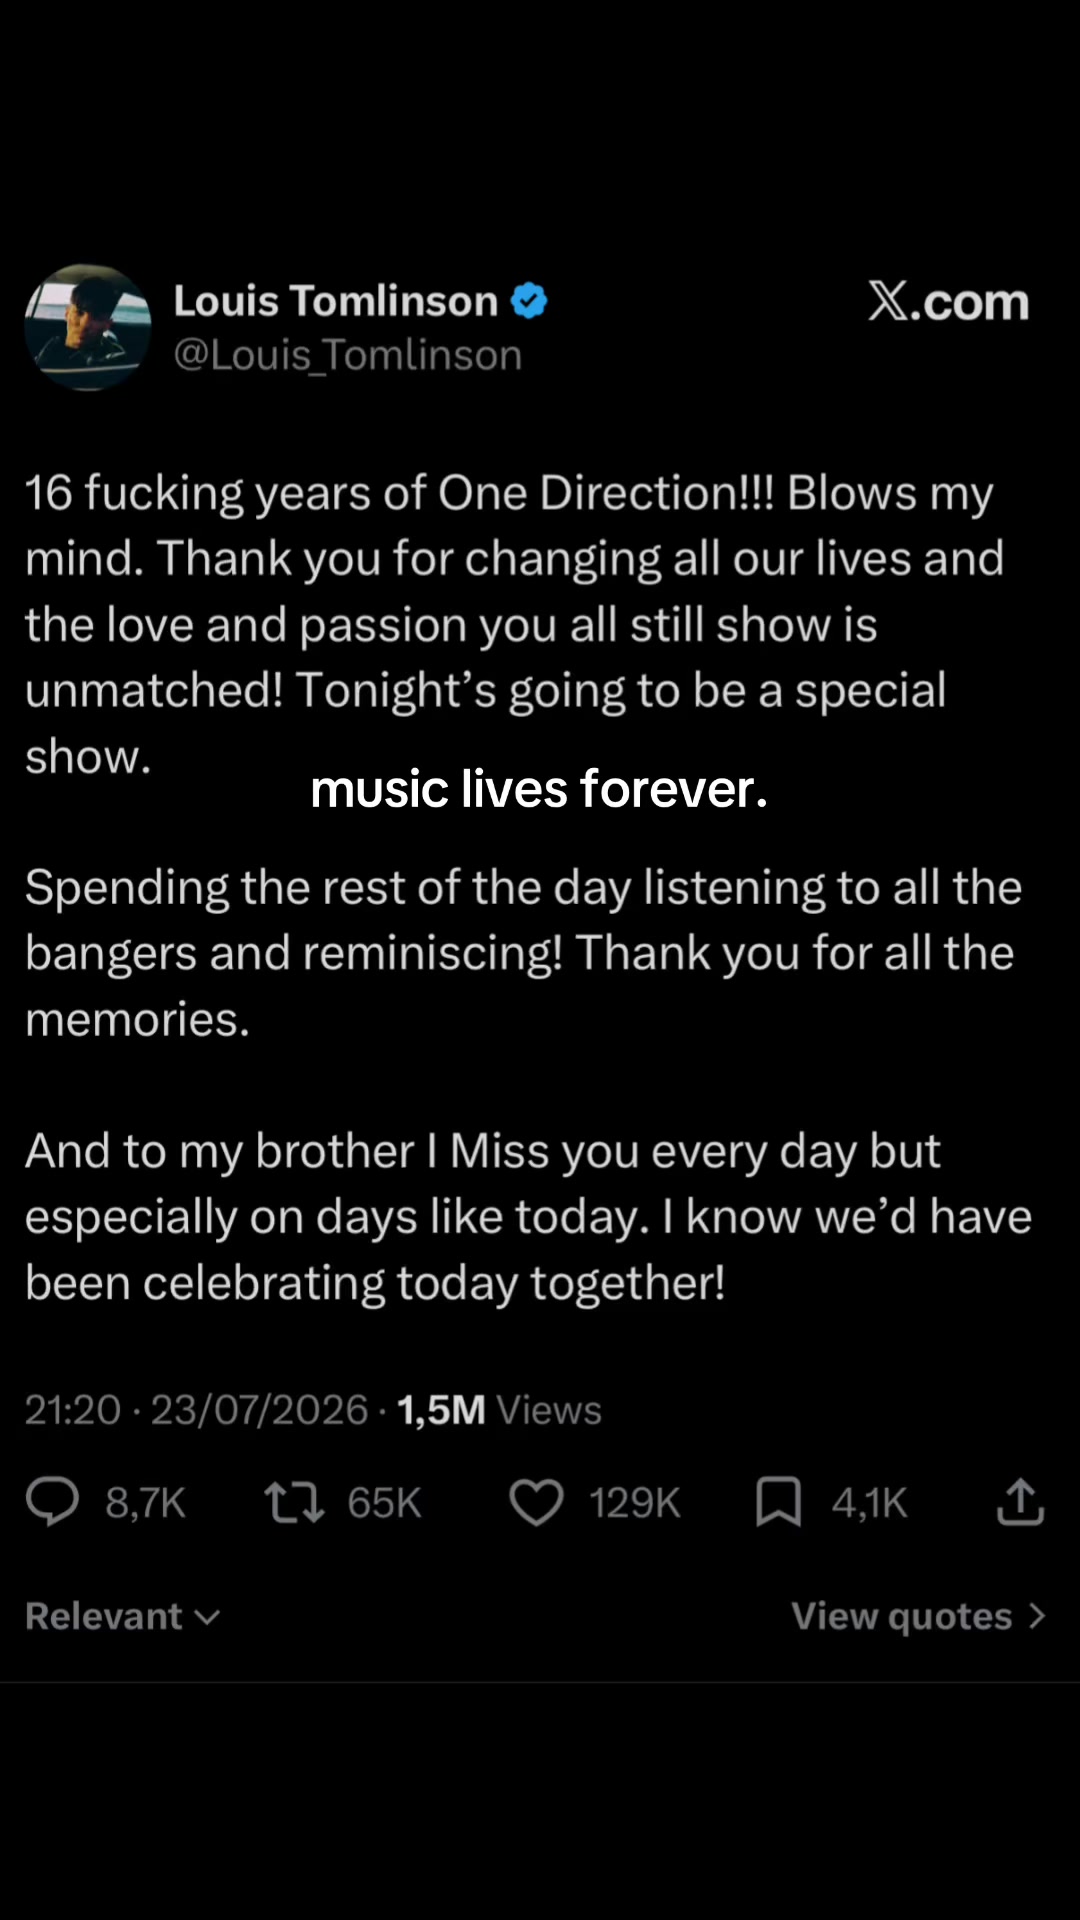Click the blue verified badge
The width and height of the screenshot is (1080, 1920).
529,300
